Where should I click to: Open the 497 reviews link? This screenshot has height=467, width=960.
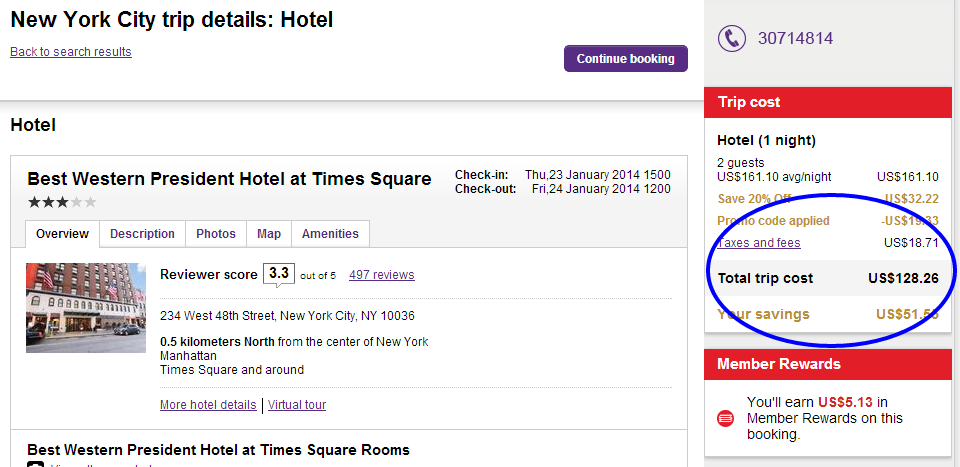tap(381, 275)
